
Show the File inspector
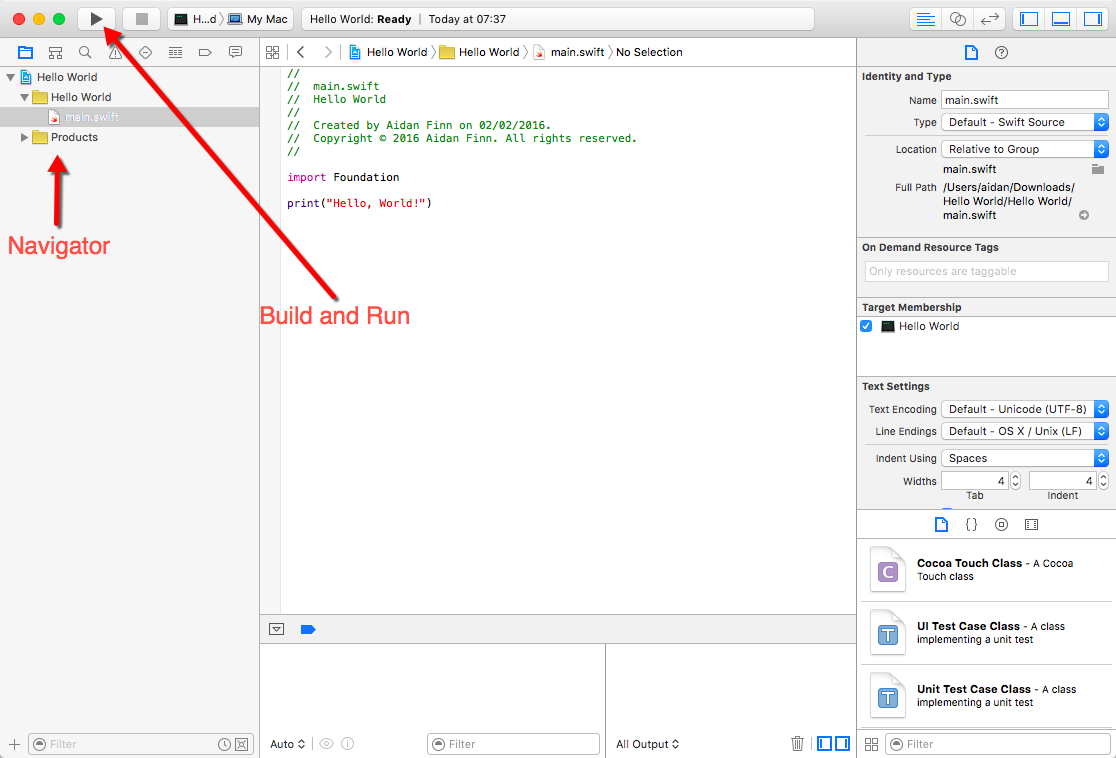tap(971, 52)
